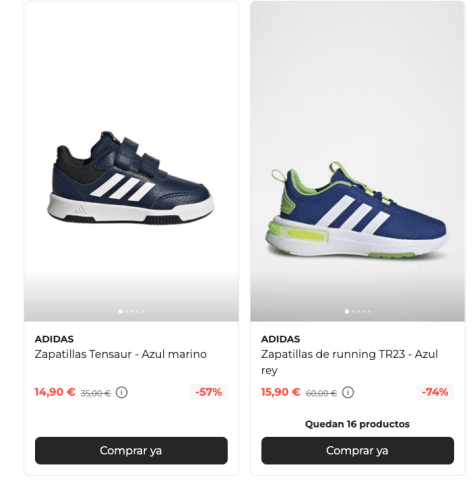The image size is (475, 482).
Task: Select first carousel dot on TR23 image
Action: tap(347, 311)
